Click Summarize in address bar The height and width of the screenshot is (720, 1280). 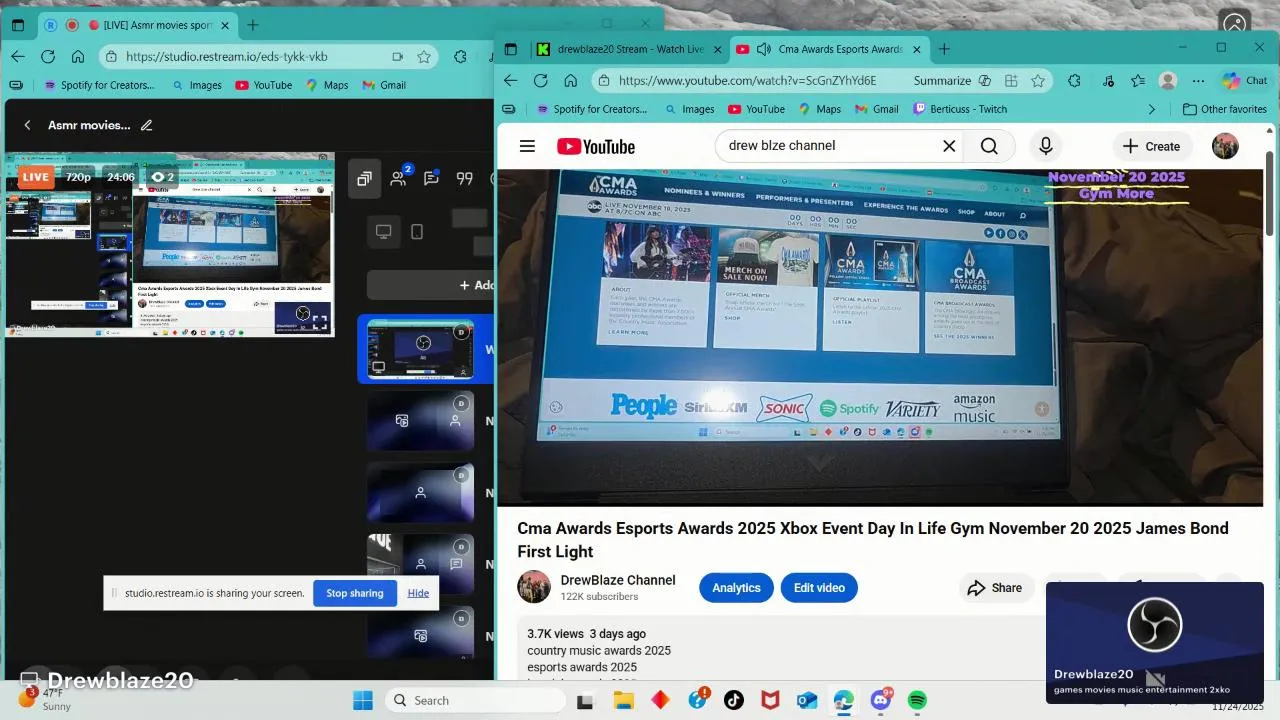pyautogui.click(x=942, y=81)
